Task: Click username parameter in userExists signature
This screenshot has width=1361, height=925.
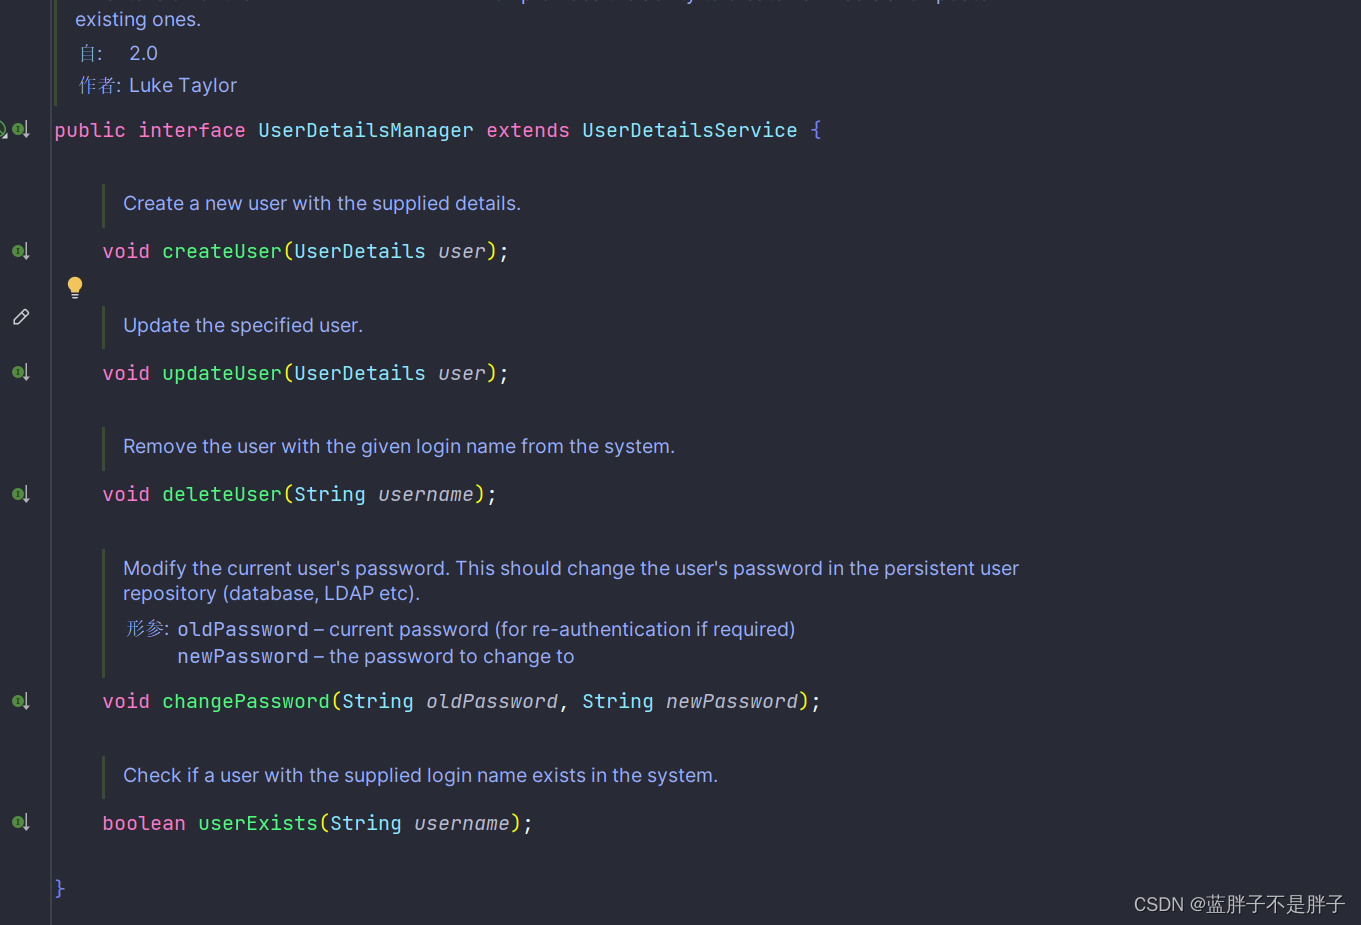Action: pyautogui.click(x=462, y=823)
